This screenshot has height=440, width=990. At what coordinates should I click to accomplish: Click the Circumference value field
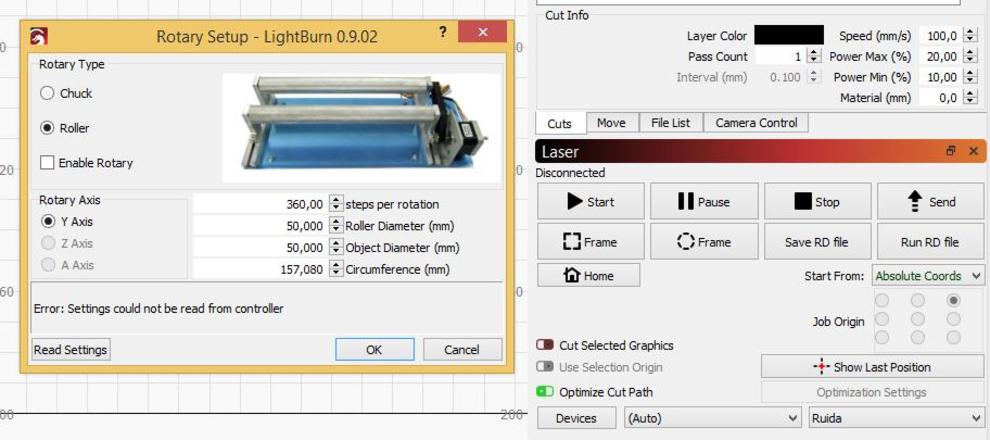click(261, 270)
